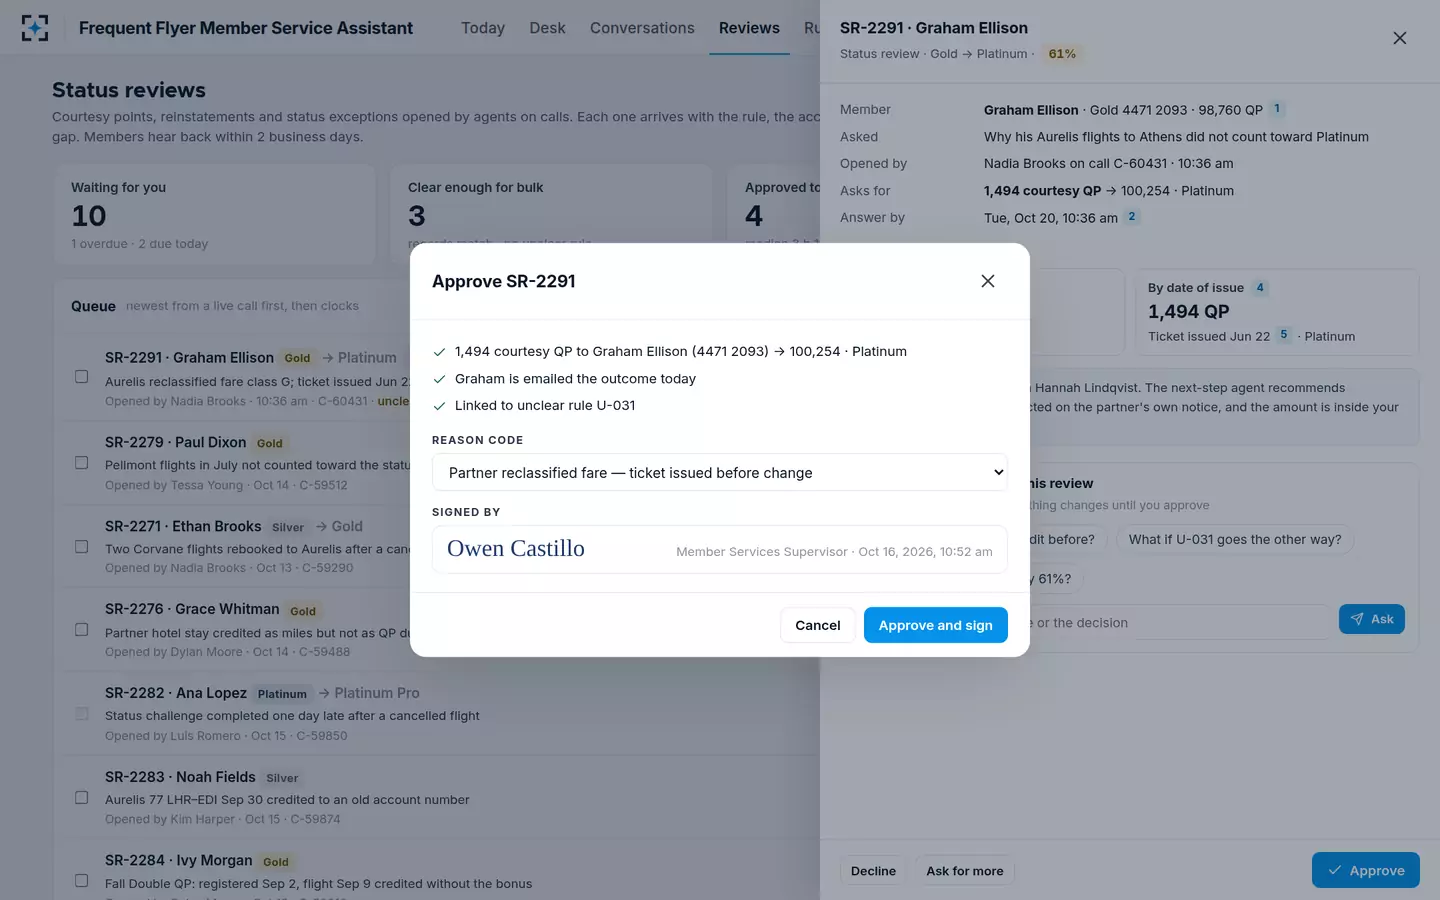The width and height of the screenshot is (1440, 900).
Task: Click Ask for more button
Action: point(965,871)
